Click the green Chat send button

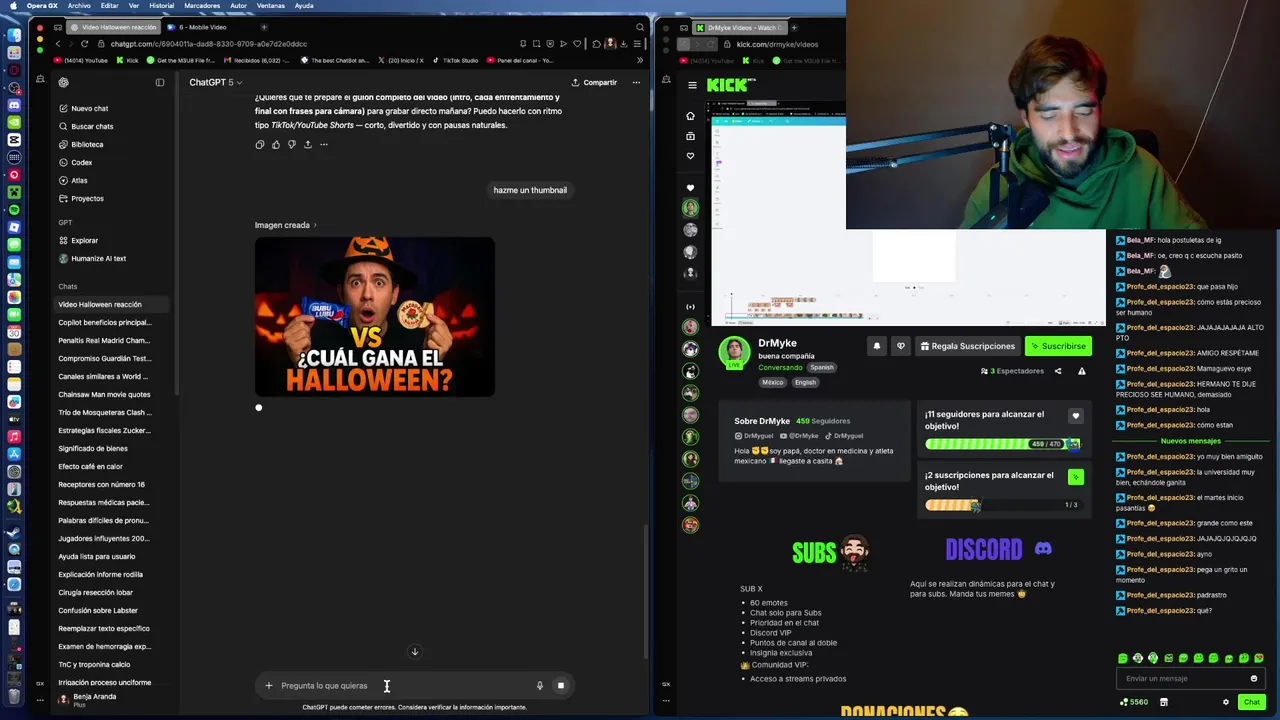click(x=1252, y=702)
